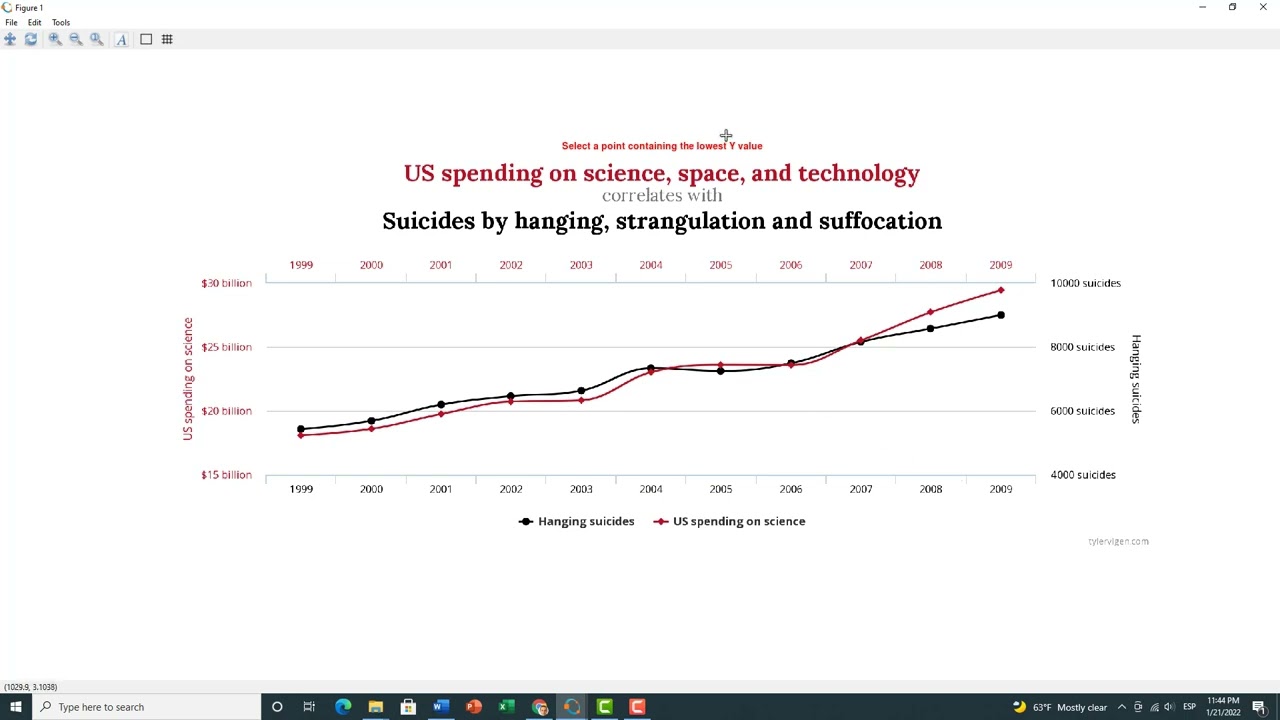Open the Wi-Fi network tray icon
The height and width of the screenshot is (720, 1280).
(1154, 707)
